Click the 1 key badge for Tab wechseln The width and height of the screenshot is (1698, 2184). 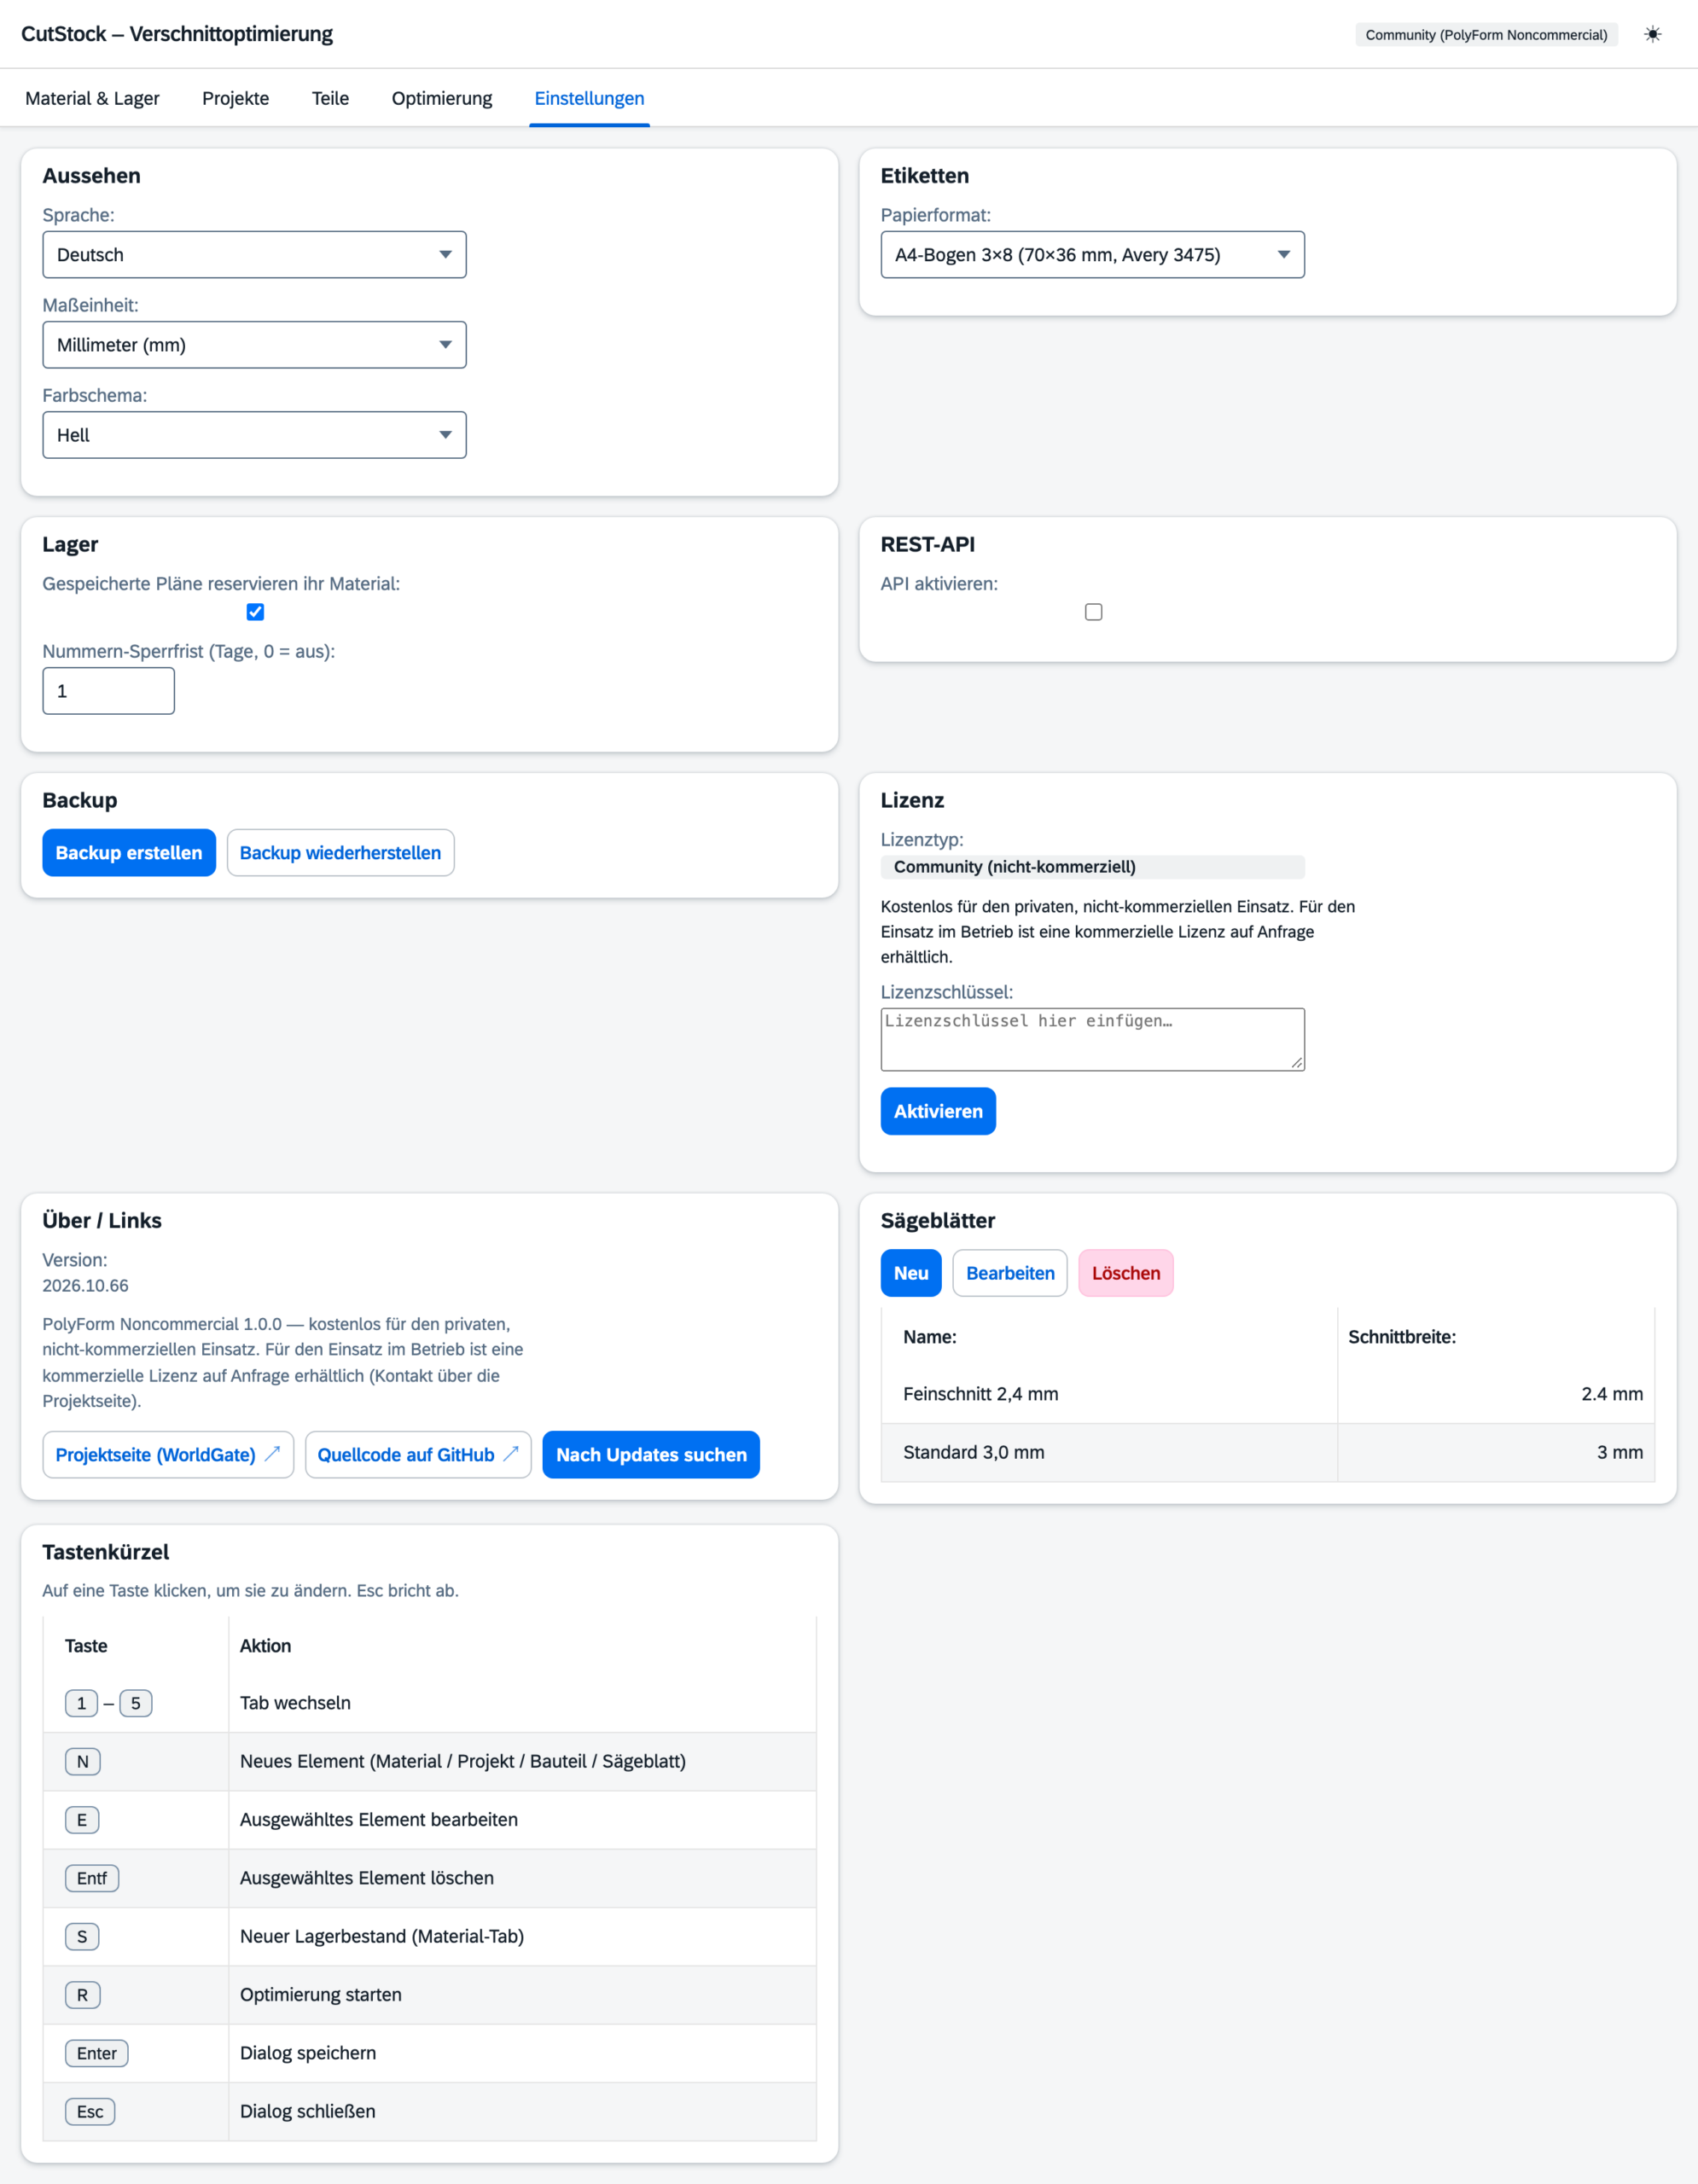[x=81, y=1703]
